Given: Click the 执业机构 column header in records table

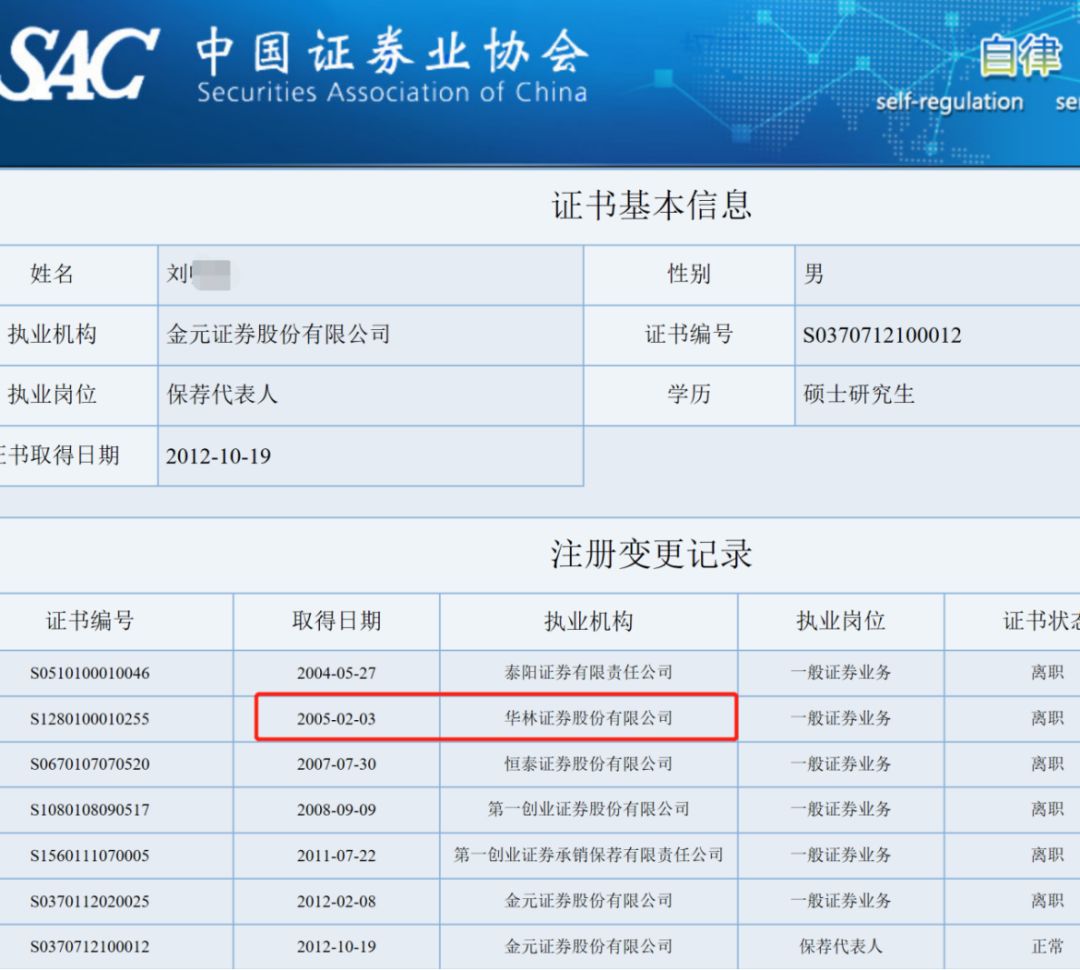Looking at the screenshot, I should point(589,621).
